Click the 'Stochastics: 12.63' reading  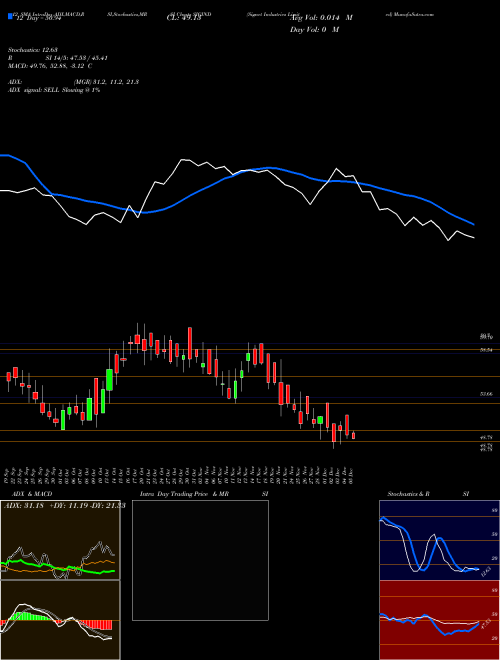pyautogui.click(x=32, y=50)
